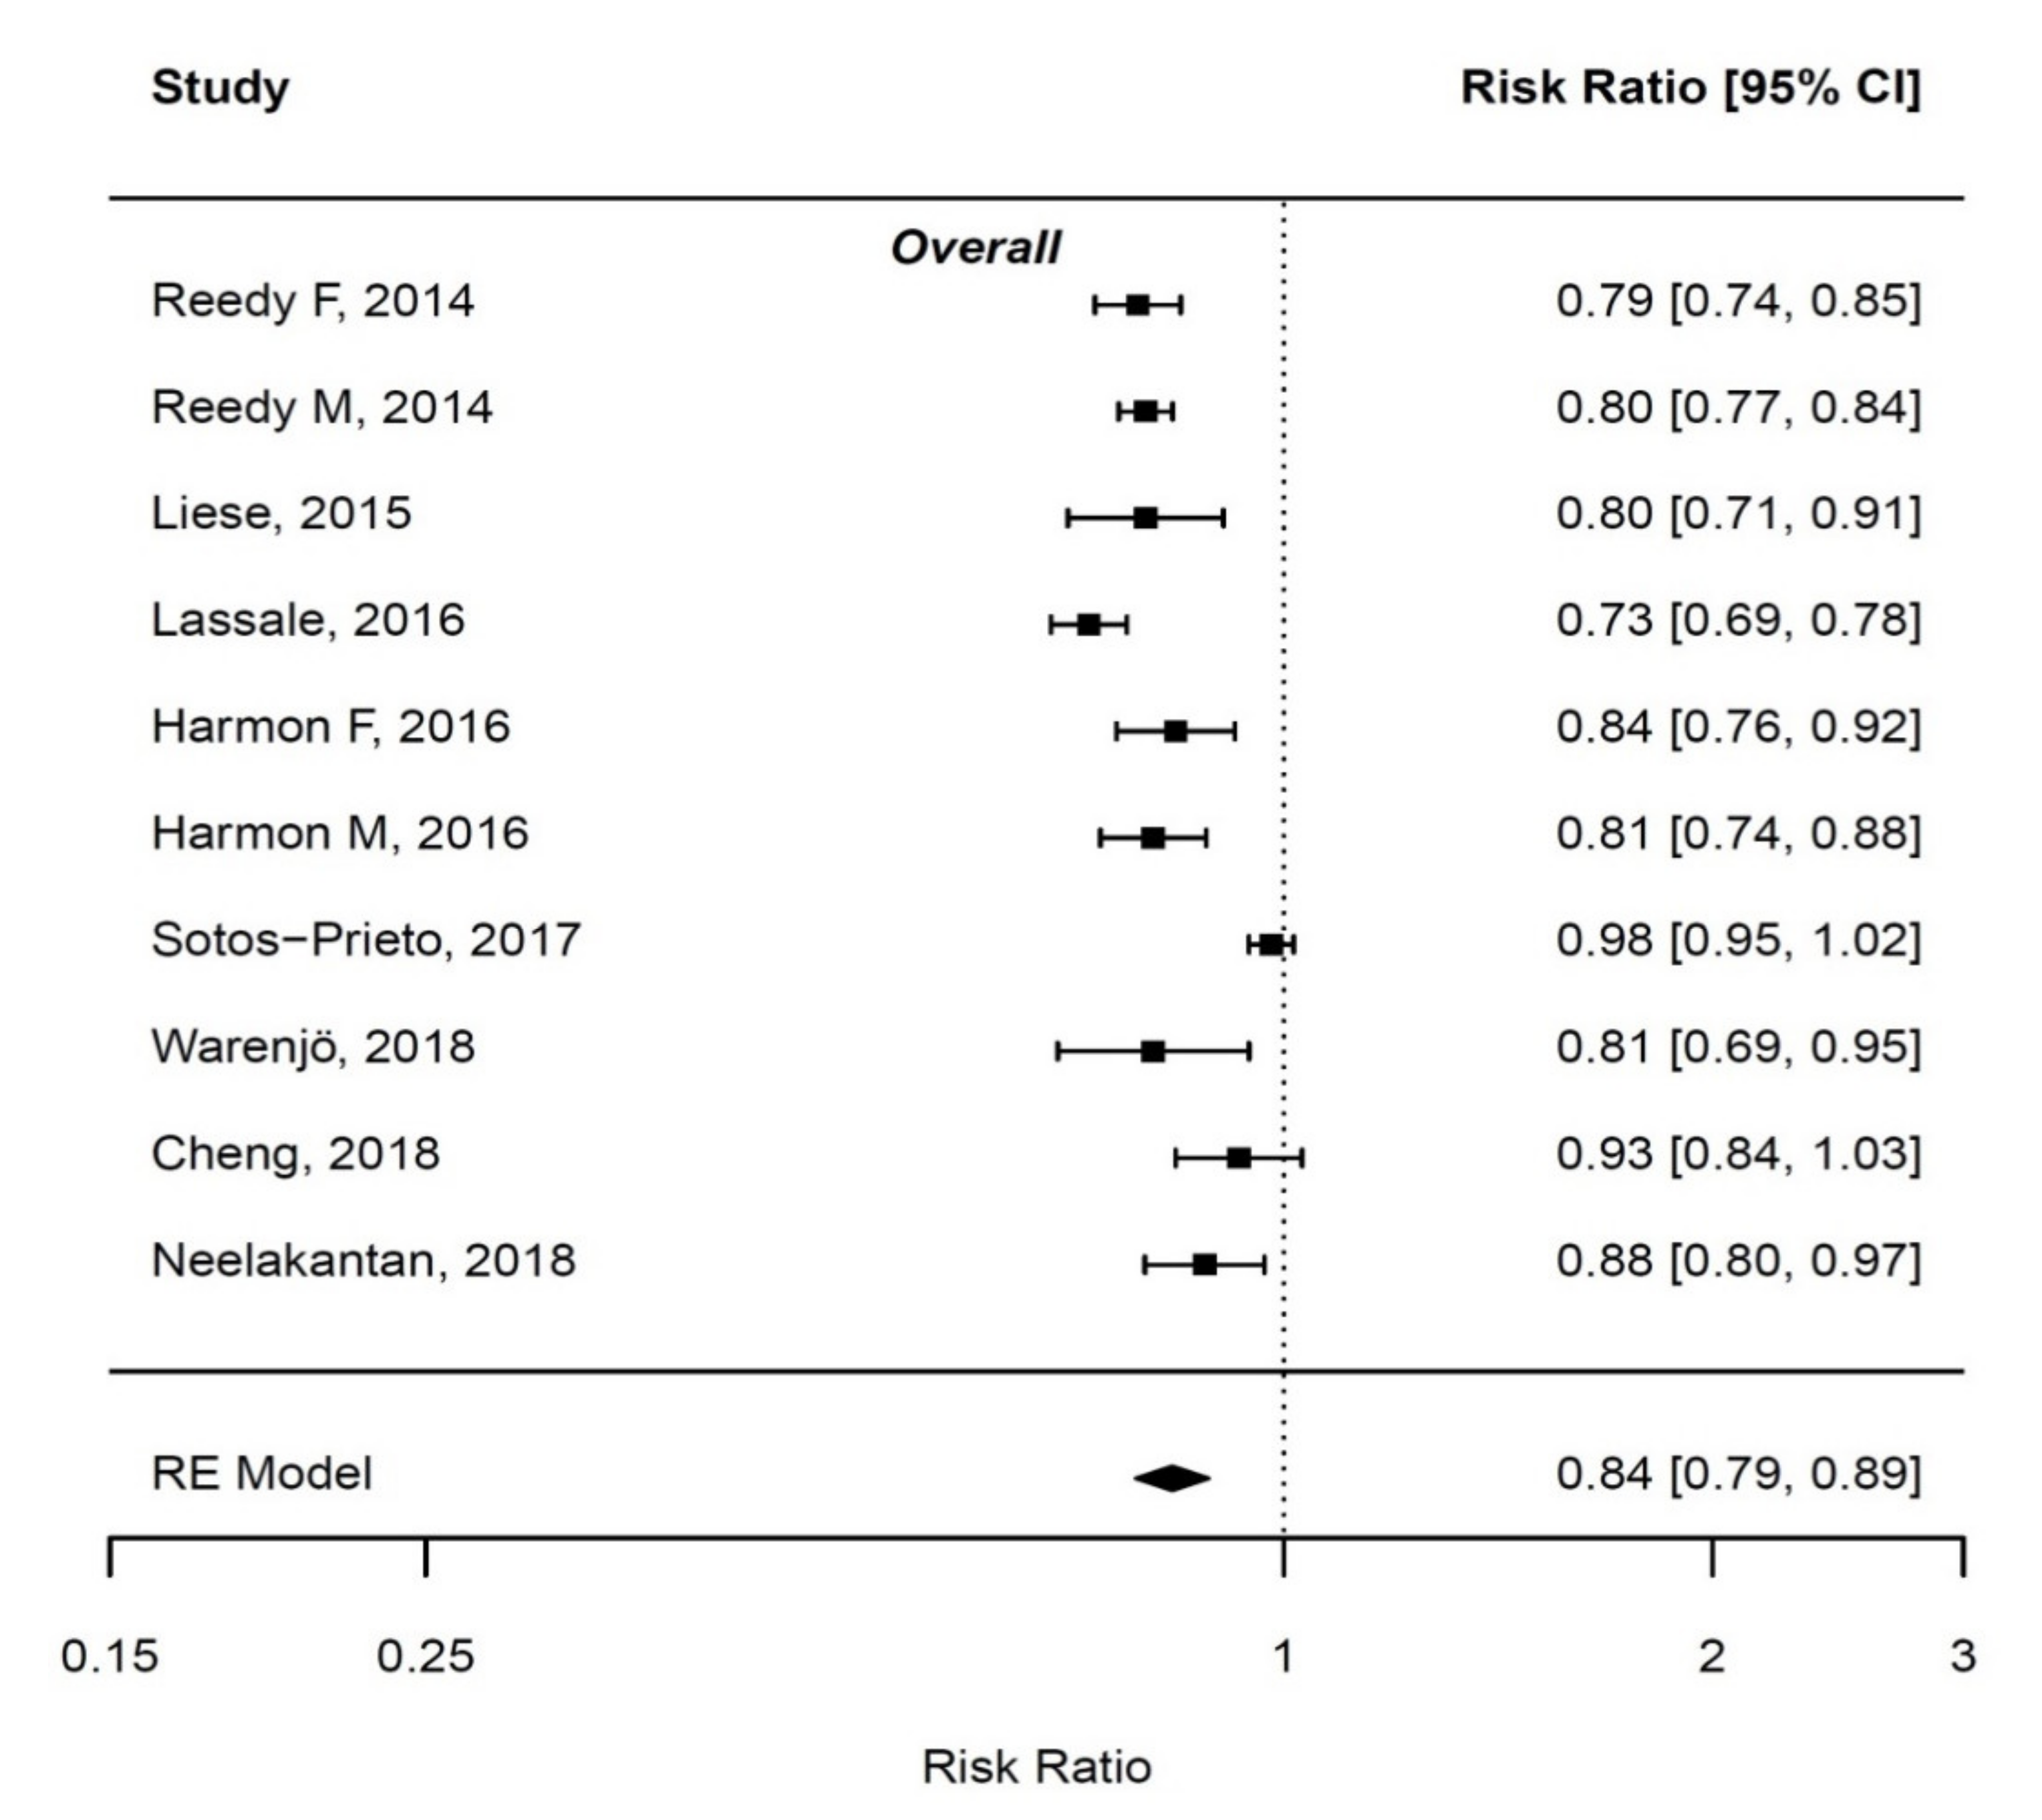This screenshot has height=1820, width=2042.
Task: Click the axis tick label "2"
Action: click(1712, 1657)
